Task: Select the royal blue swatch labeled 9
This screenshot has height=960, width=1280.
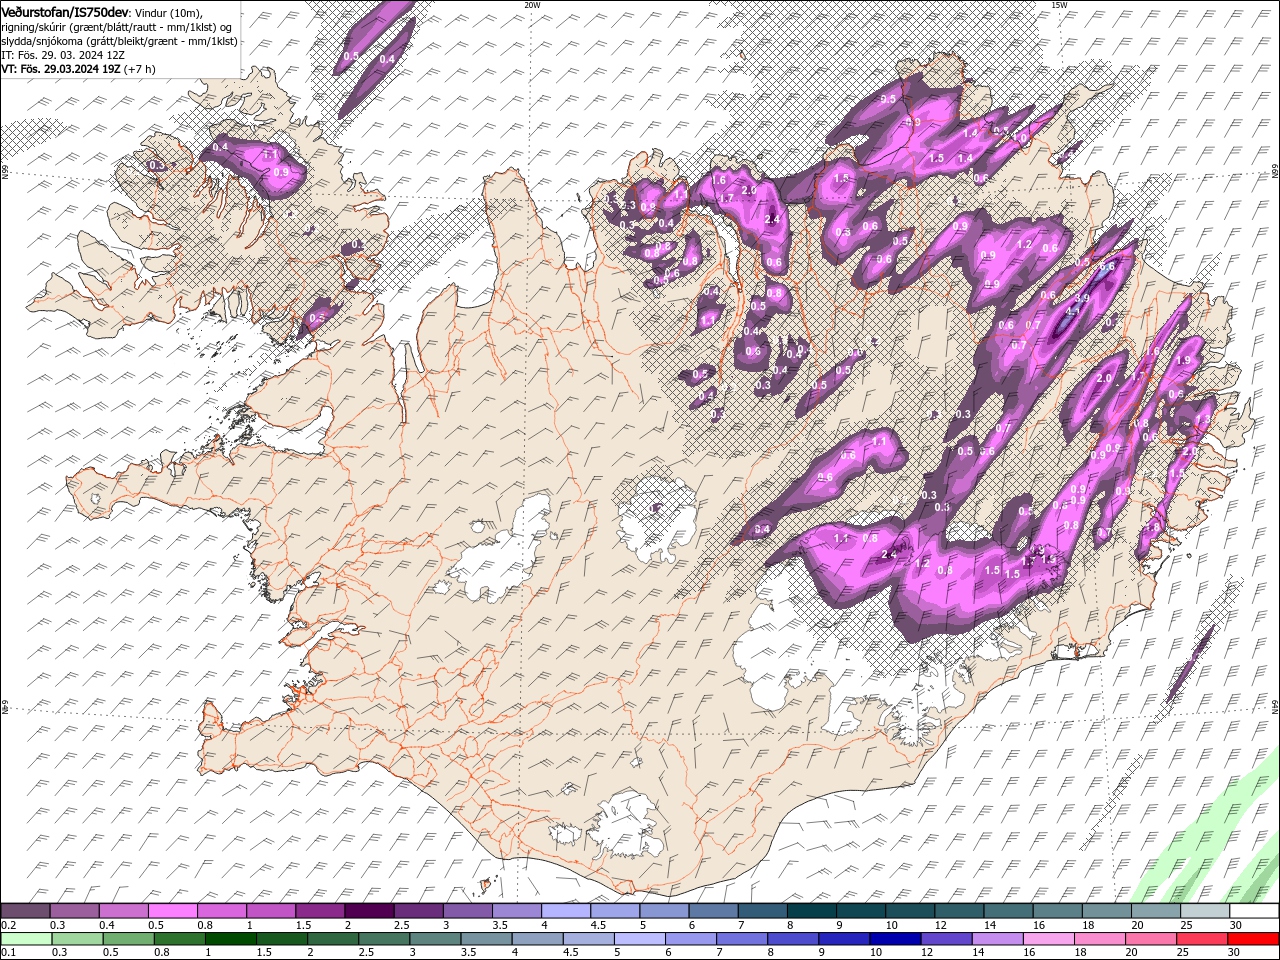Action: 843,939
